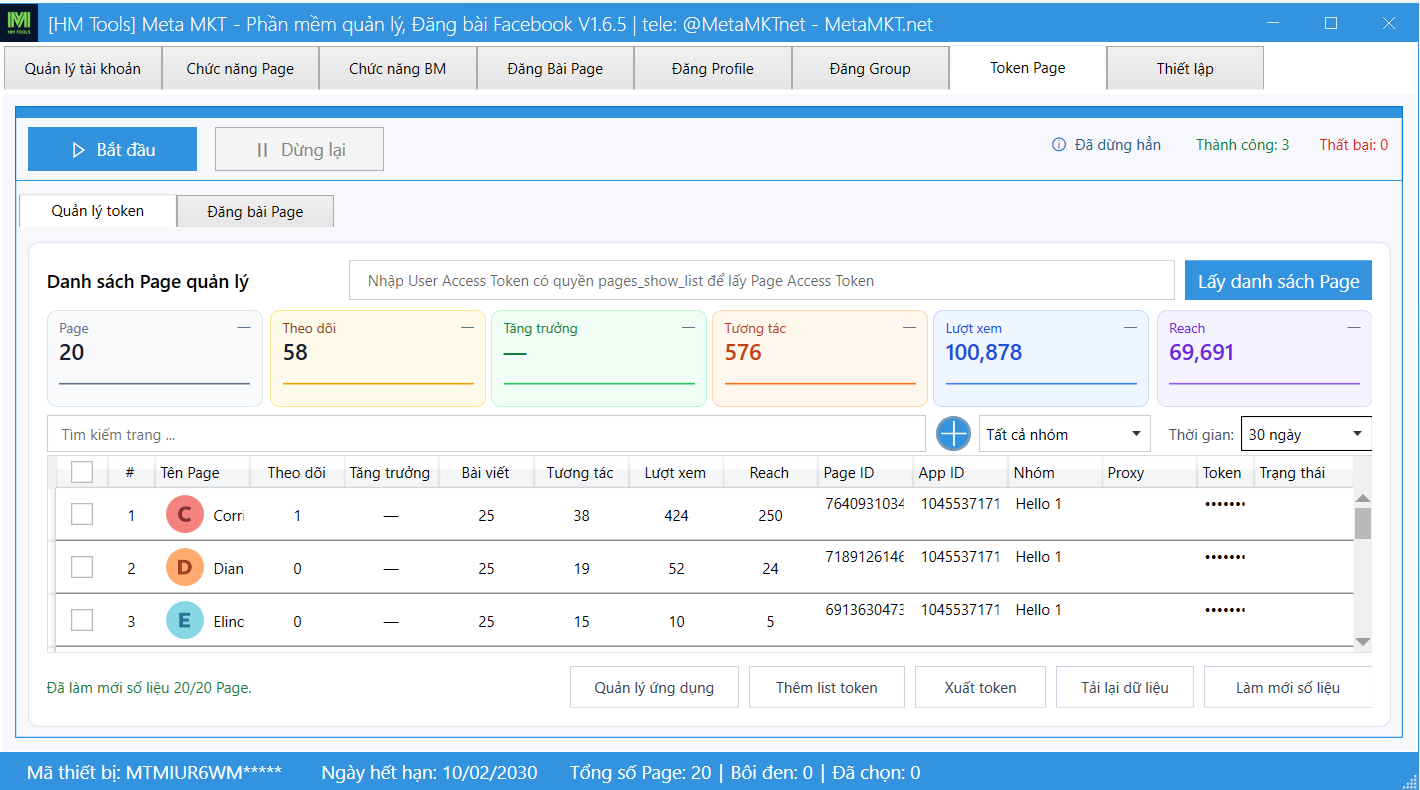Screen dimensions: 1420x790
Task: Sort by the Bài viết column header
Action: (486, 473)
